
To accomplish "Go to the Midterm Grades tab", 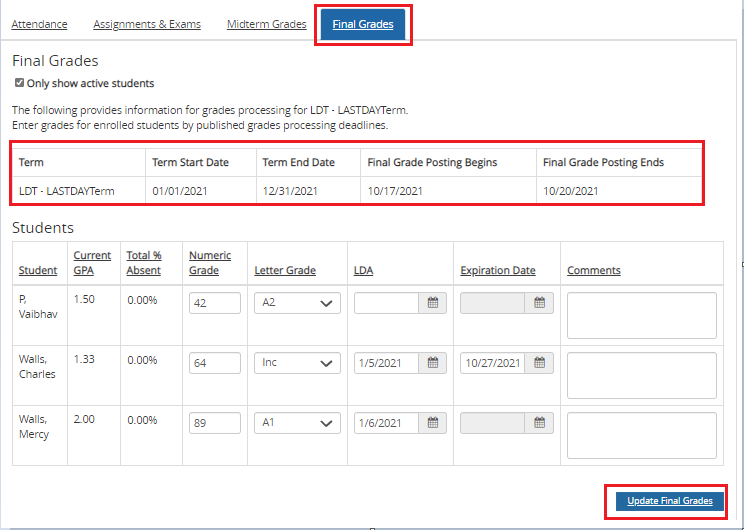I will pos(266,24).
